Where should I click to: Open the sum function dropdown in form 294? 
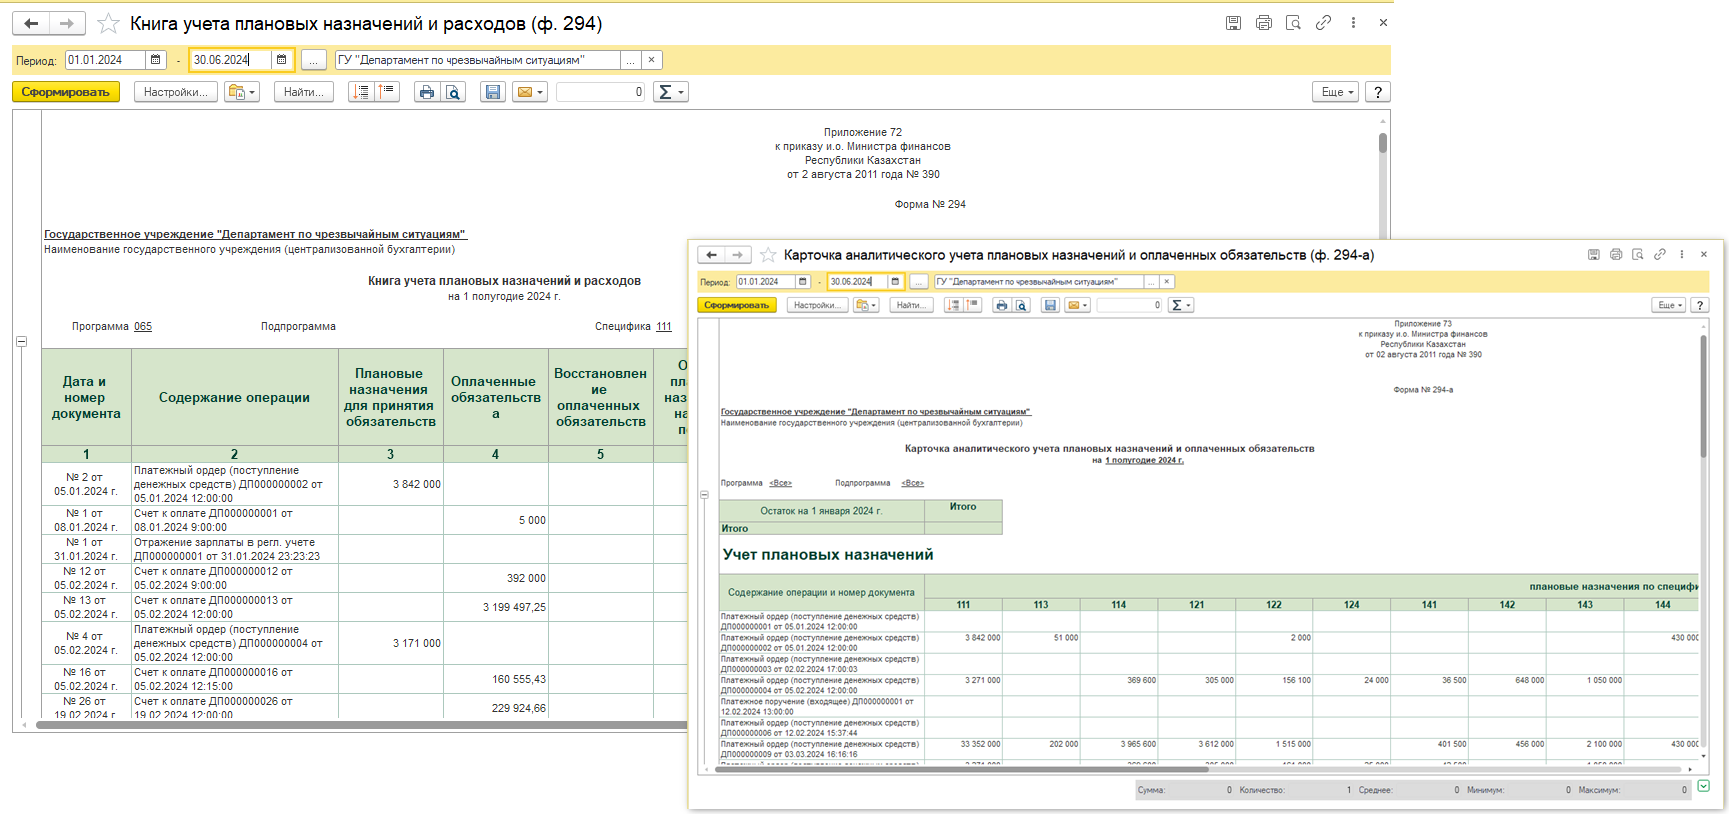click(669, 92)
